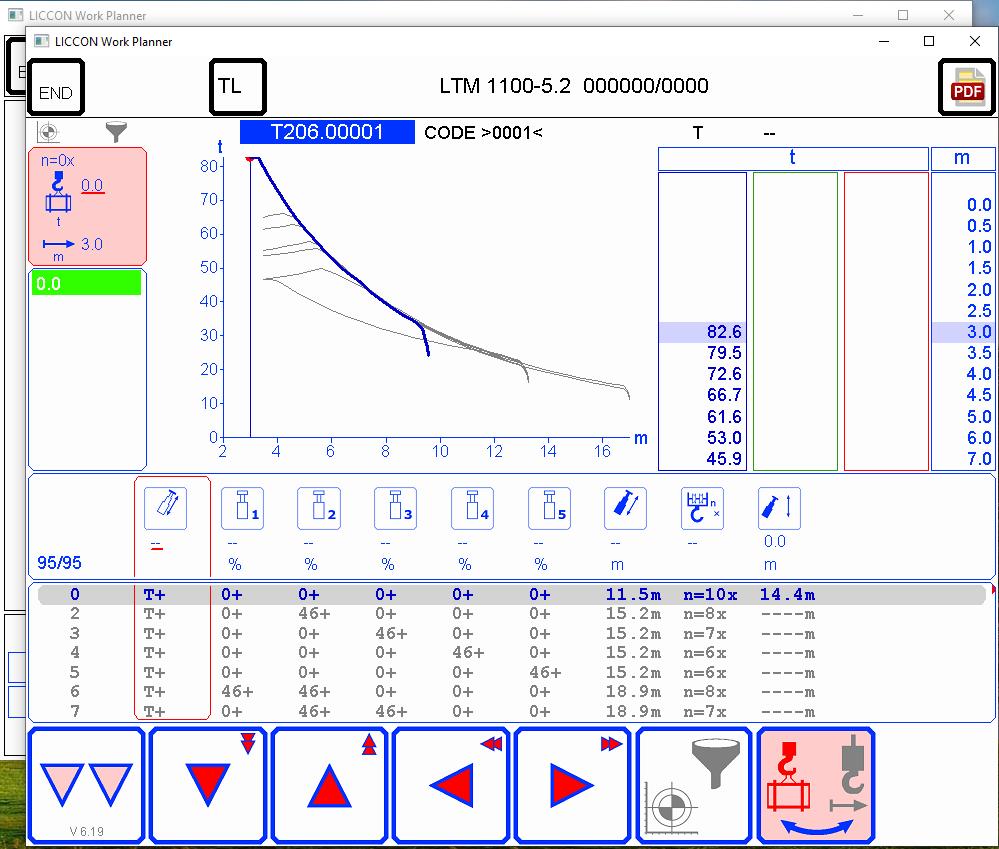This screenshot has height=849, width=999.
Task: Click the 3.5 radius value in m column
Action: (x=979, y=353)
